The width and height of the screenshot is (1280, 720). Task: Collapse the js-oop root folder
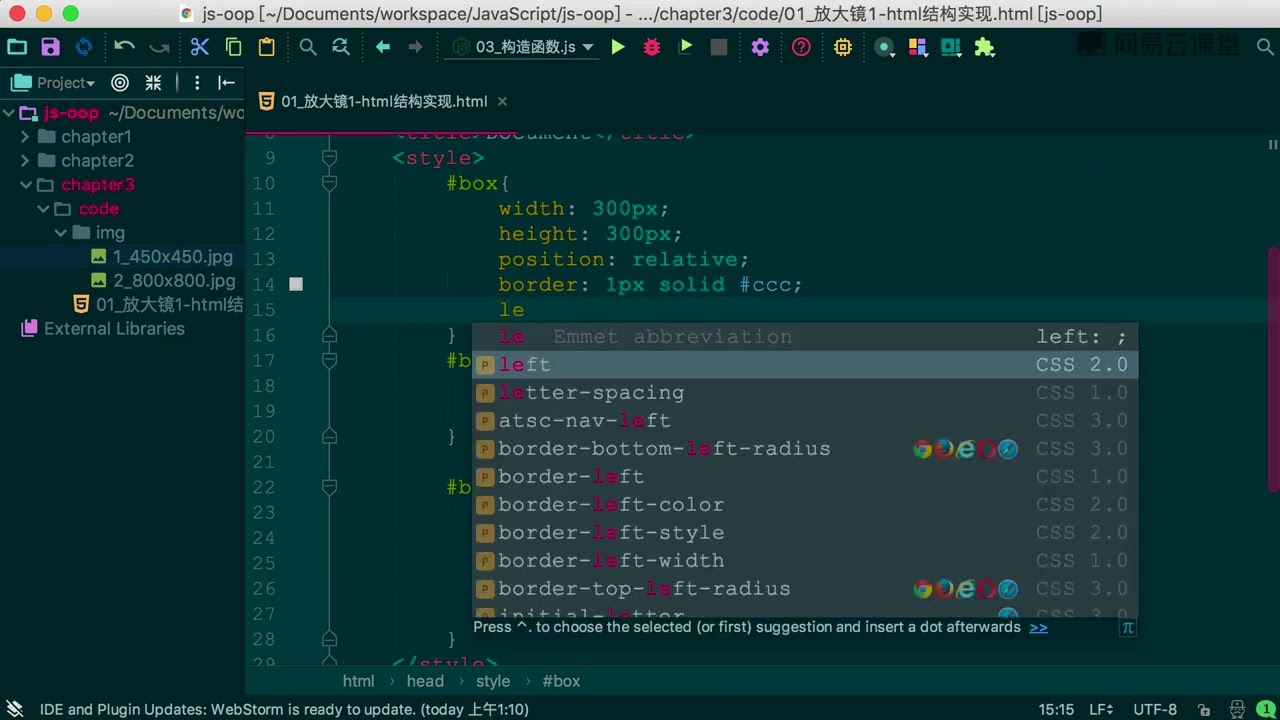point(9,113)
